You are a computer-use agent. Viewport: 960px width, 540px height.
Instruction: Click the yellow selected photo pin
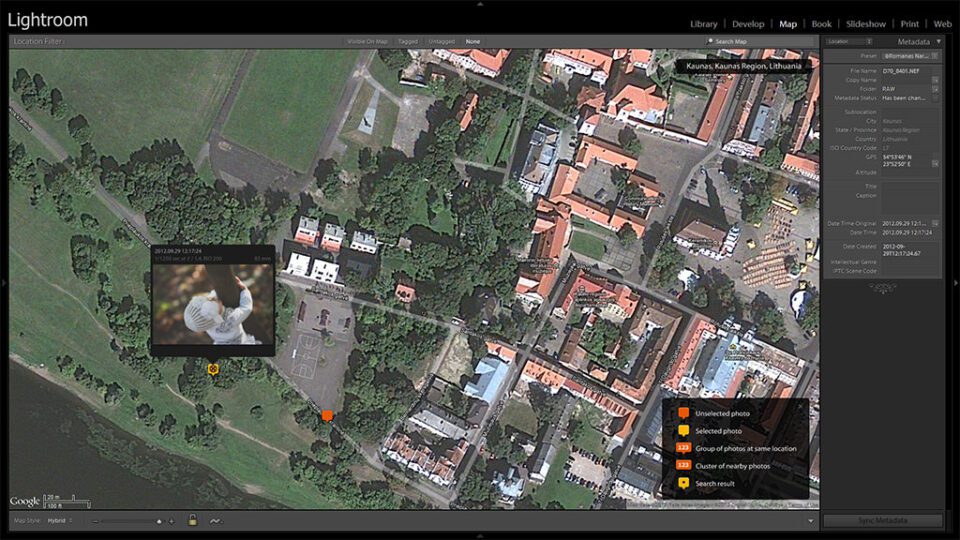pyautogui.click(x=212, y=369)
